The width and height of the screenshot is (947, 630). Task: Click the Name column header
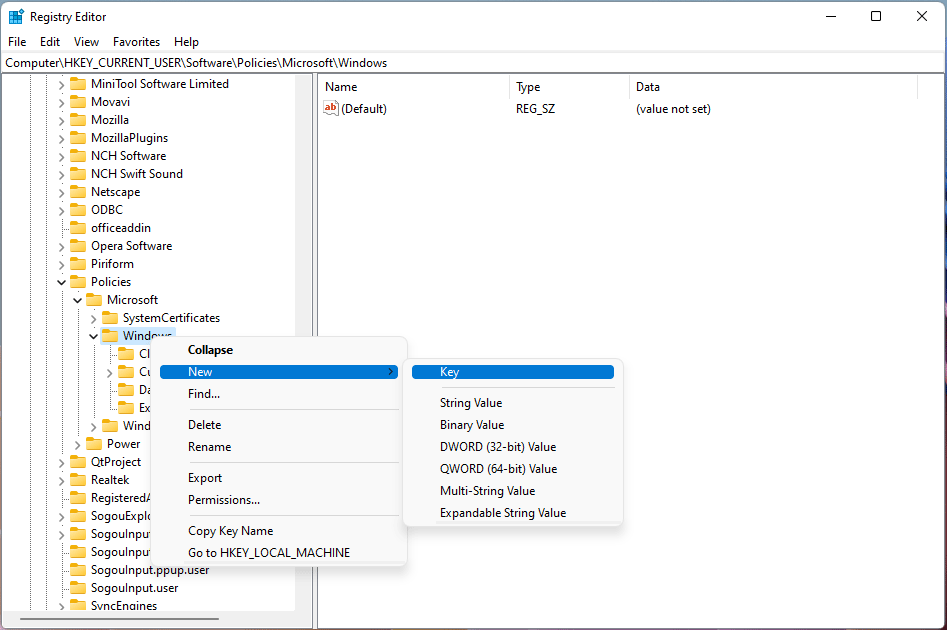tap(414, 87)
